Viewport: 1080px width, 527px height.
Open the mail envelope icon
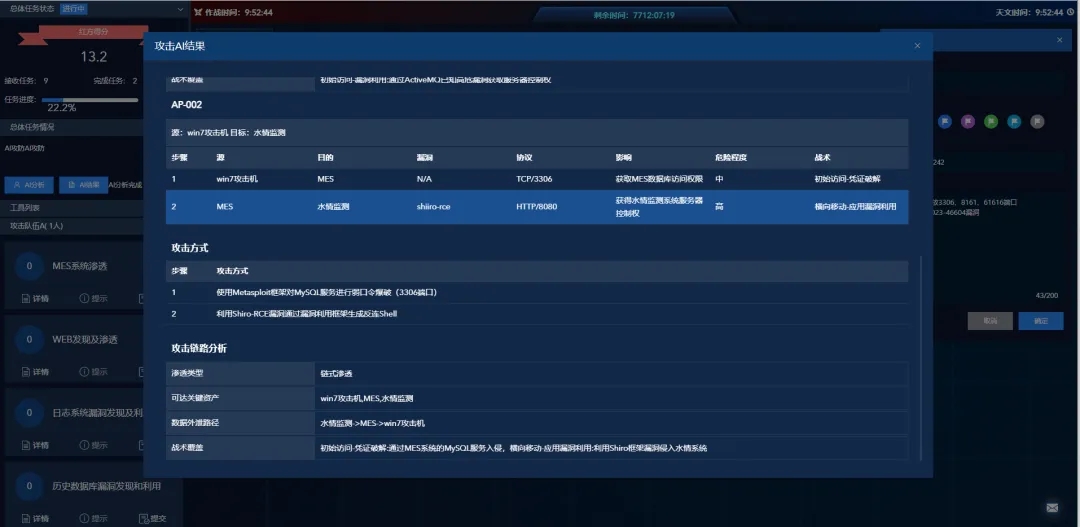tap(1052, 508)
